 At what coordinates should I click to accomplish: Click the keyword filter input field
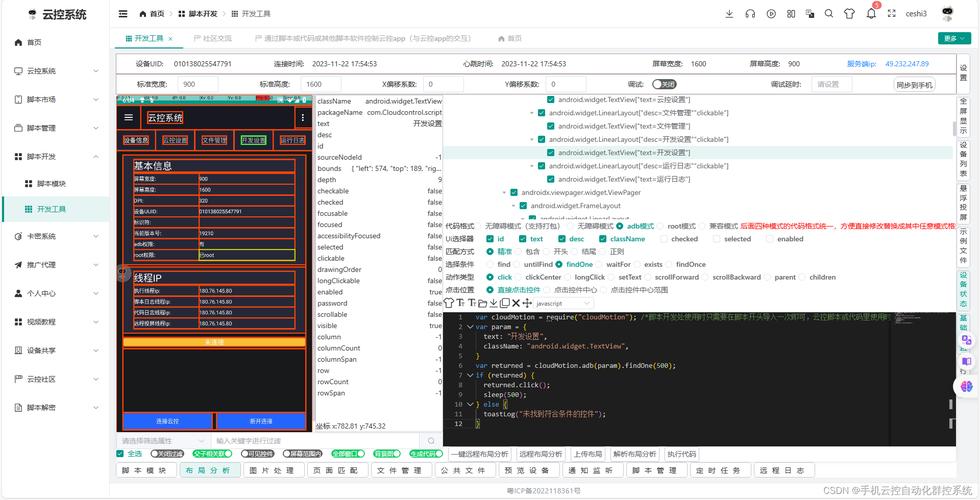pos(316,441)
